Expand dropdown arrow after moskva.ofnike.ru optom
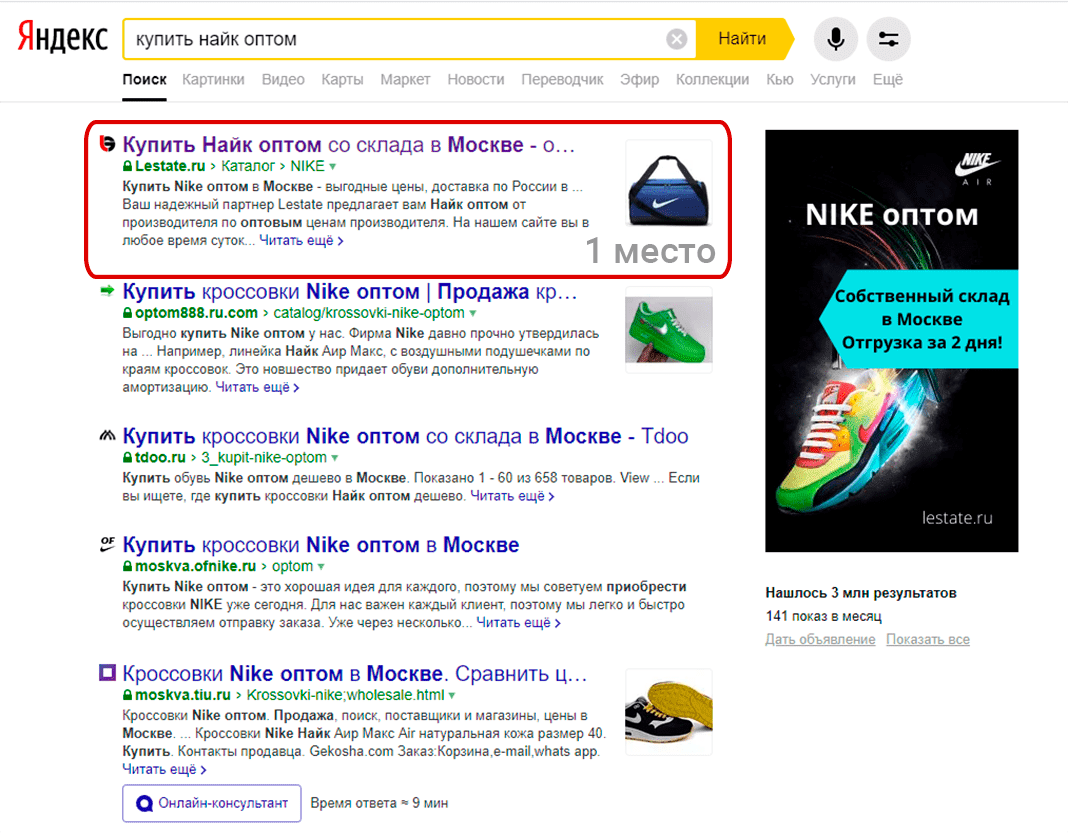This screenshot has width=1068, height=833. [x=321, y=567]
